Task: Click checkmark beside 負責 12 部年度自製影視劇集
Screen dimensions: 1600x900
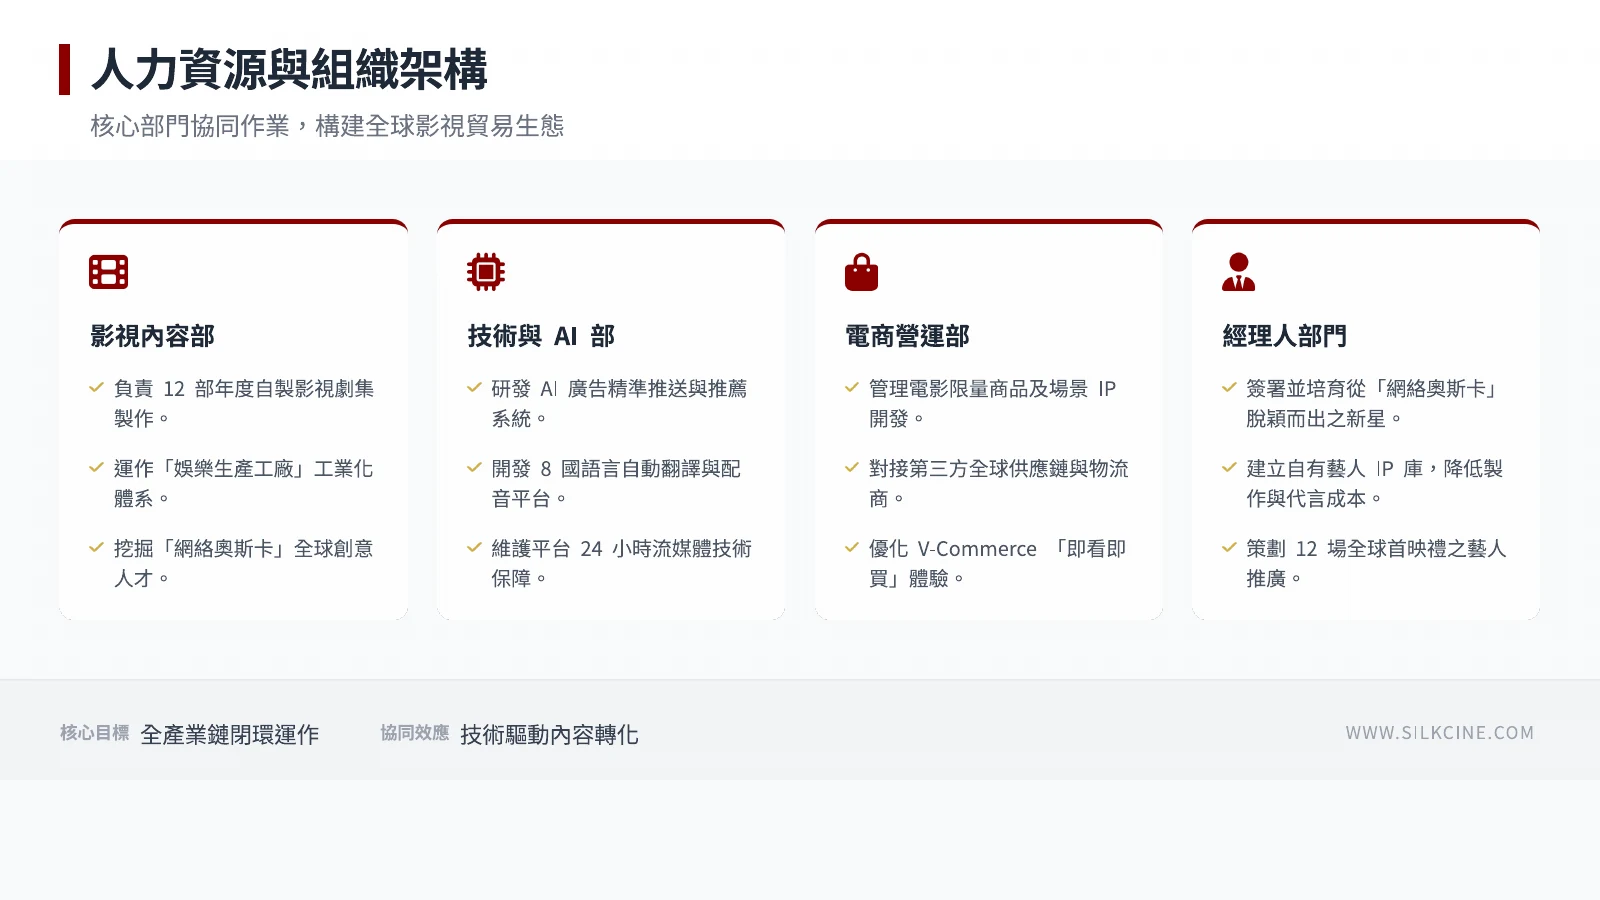Action: pyautogui.click(x=97, y=387)
